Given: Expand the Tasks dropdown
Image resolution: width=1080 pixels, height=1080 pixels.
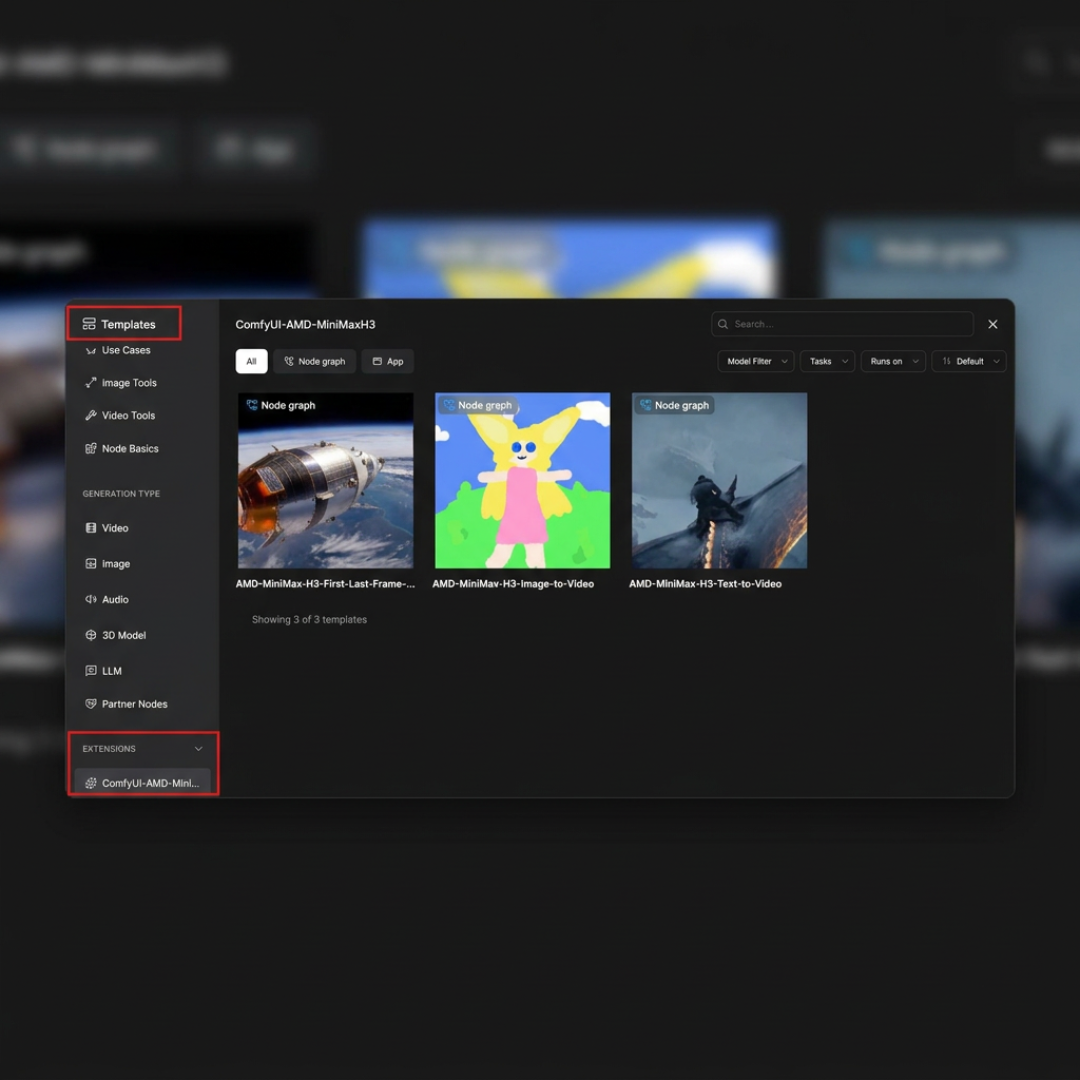Looking at the screenshot, I should point(827,361).
